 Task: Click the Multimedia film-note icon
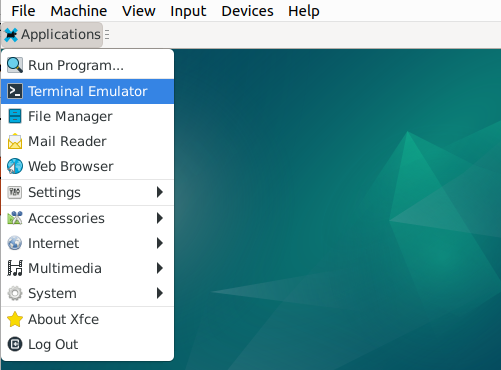(15, 268)
